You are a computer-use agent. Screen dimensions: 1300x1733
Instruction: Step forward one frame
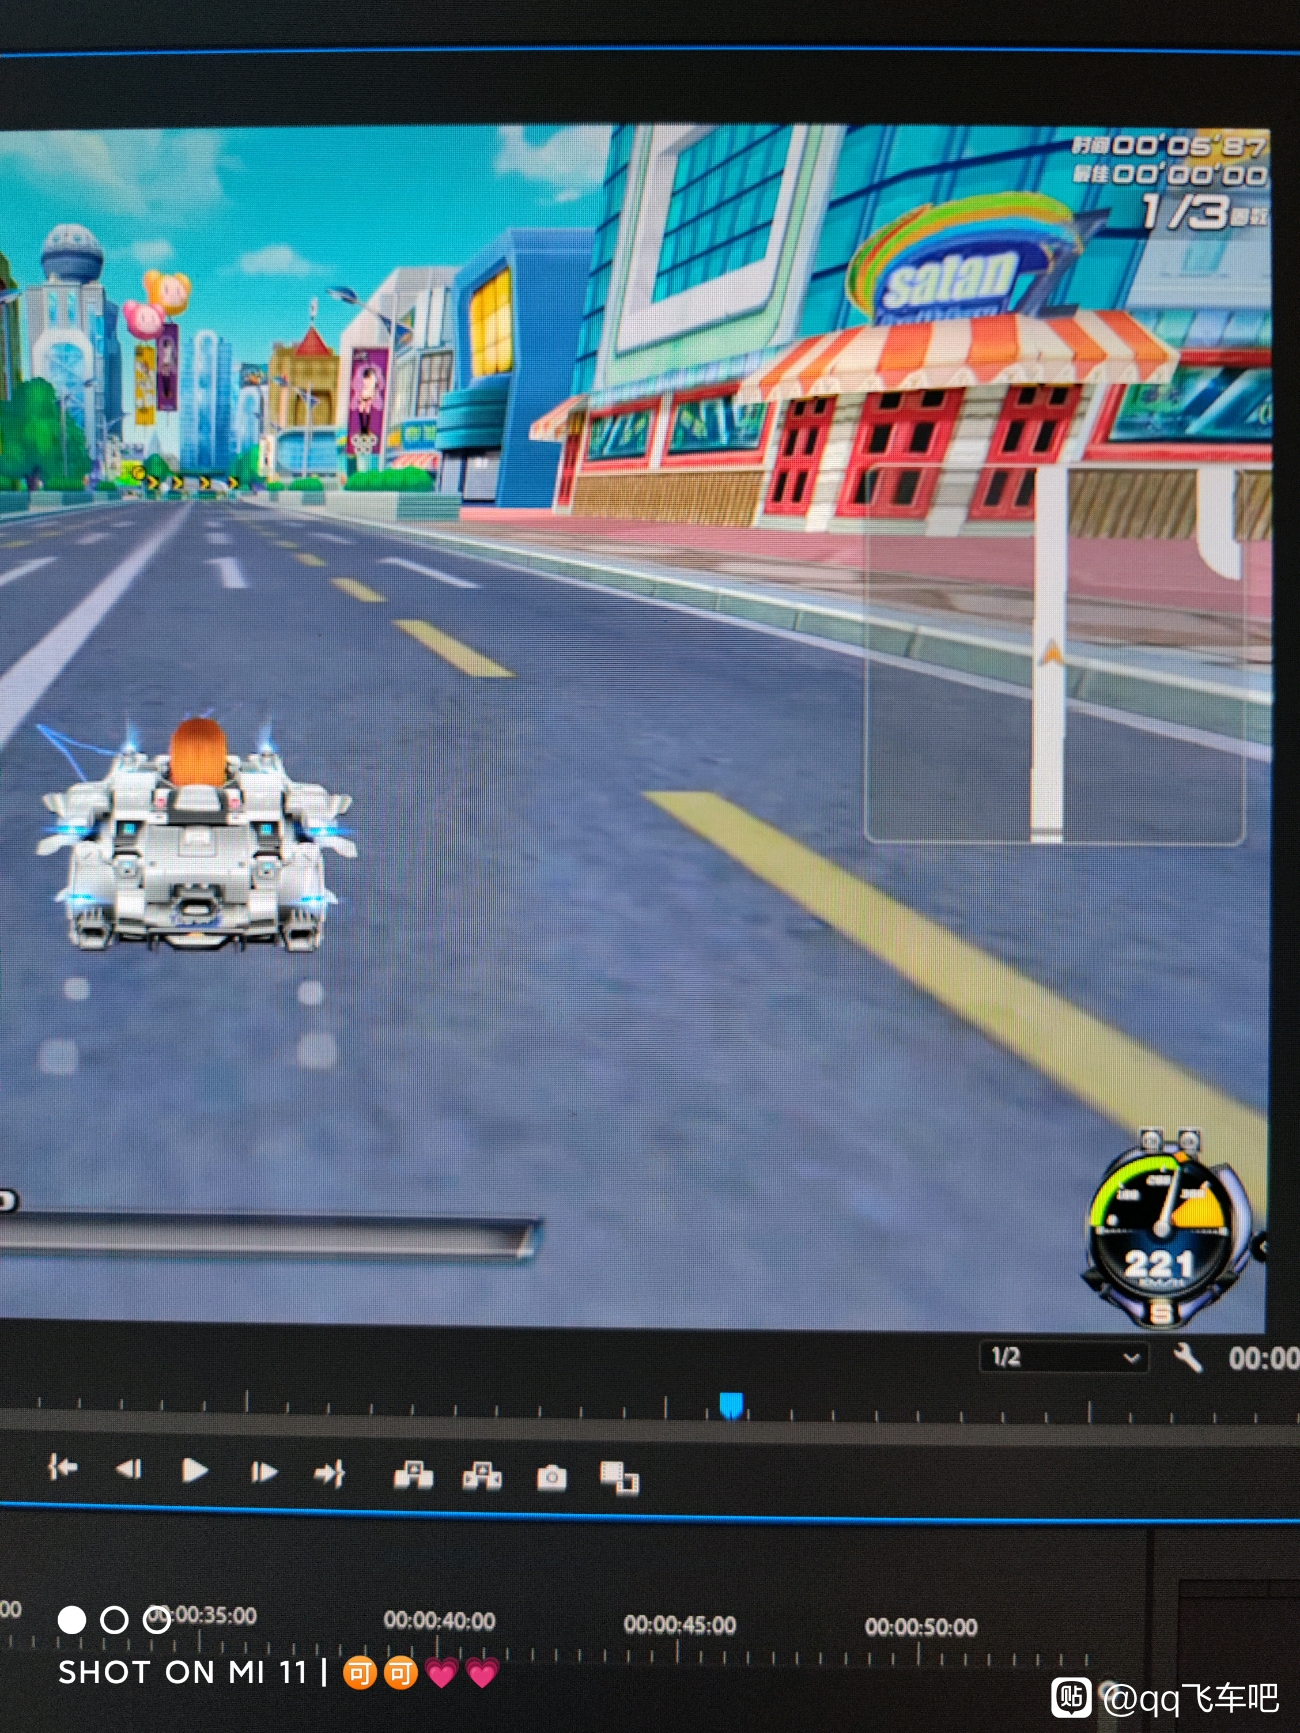pyautogui.click(x=263, y=1472)
